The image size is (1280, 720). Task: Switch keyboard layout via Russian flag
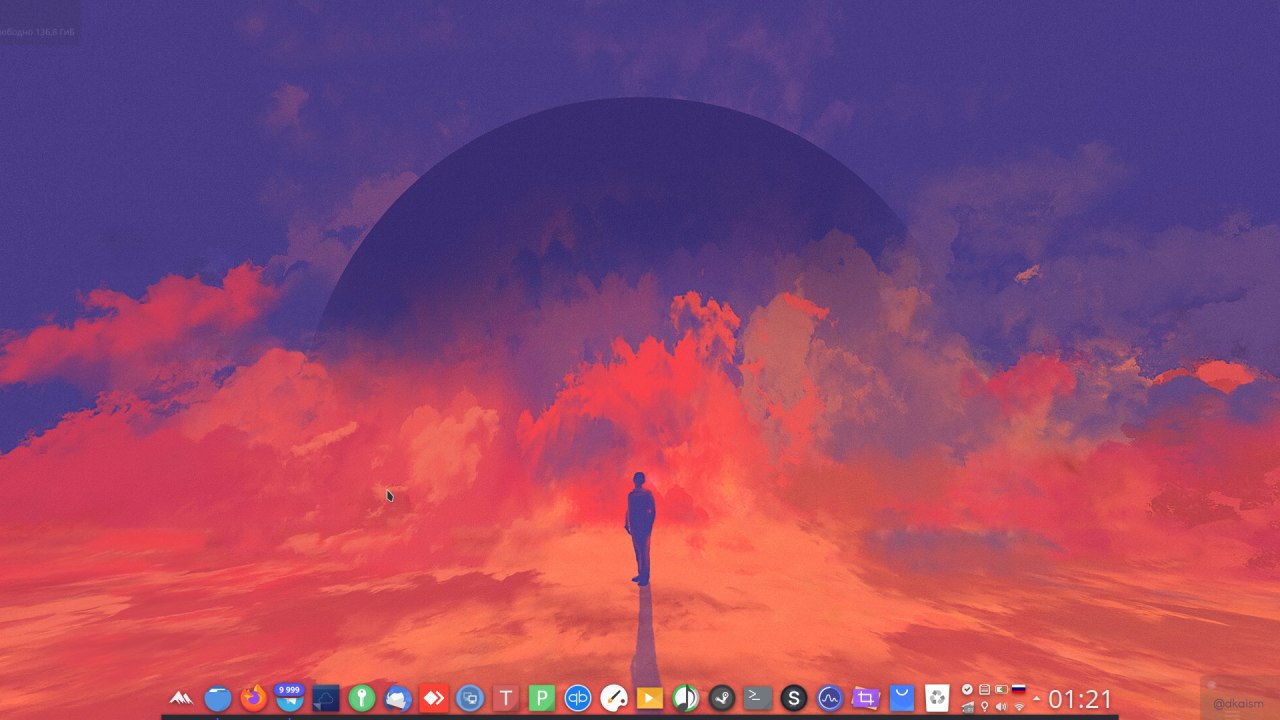1019,689
